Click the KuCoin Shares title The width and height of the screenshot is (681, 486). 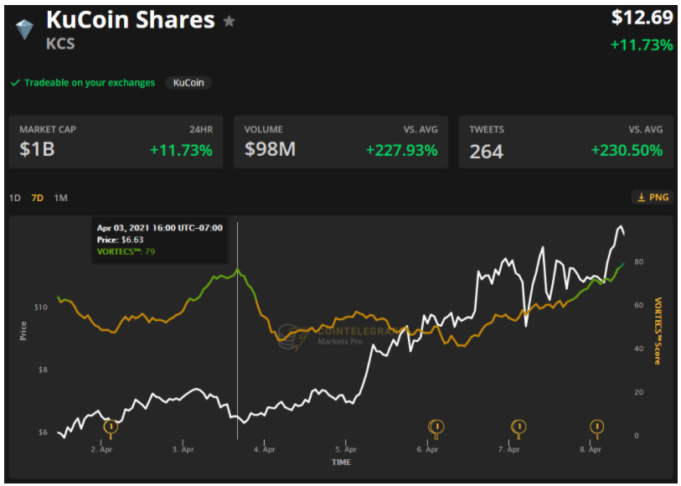tap(130, 20)
